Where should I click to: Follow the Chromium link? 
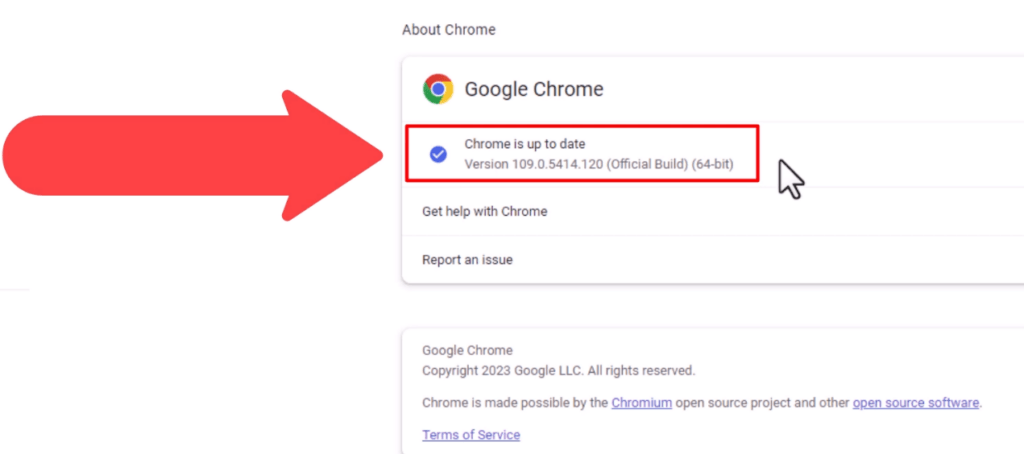coord(641,402)
